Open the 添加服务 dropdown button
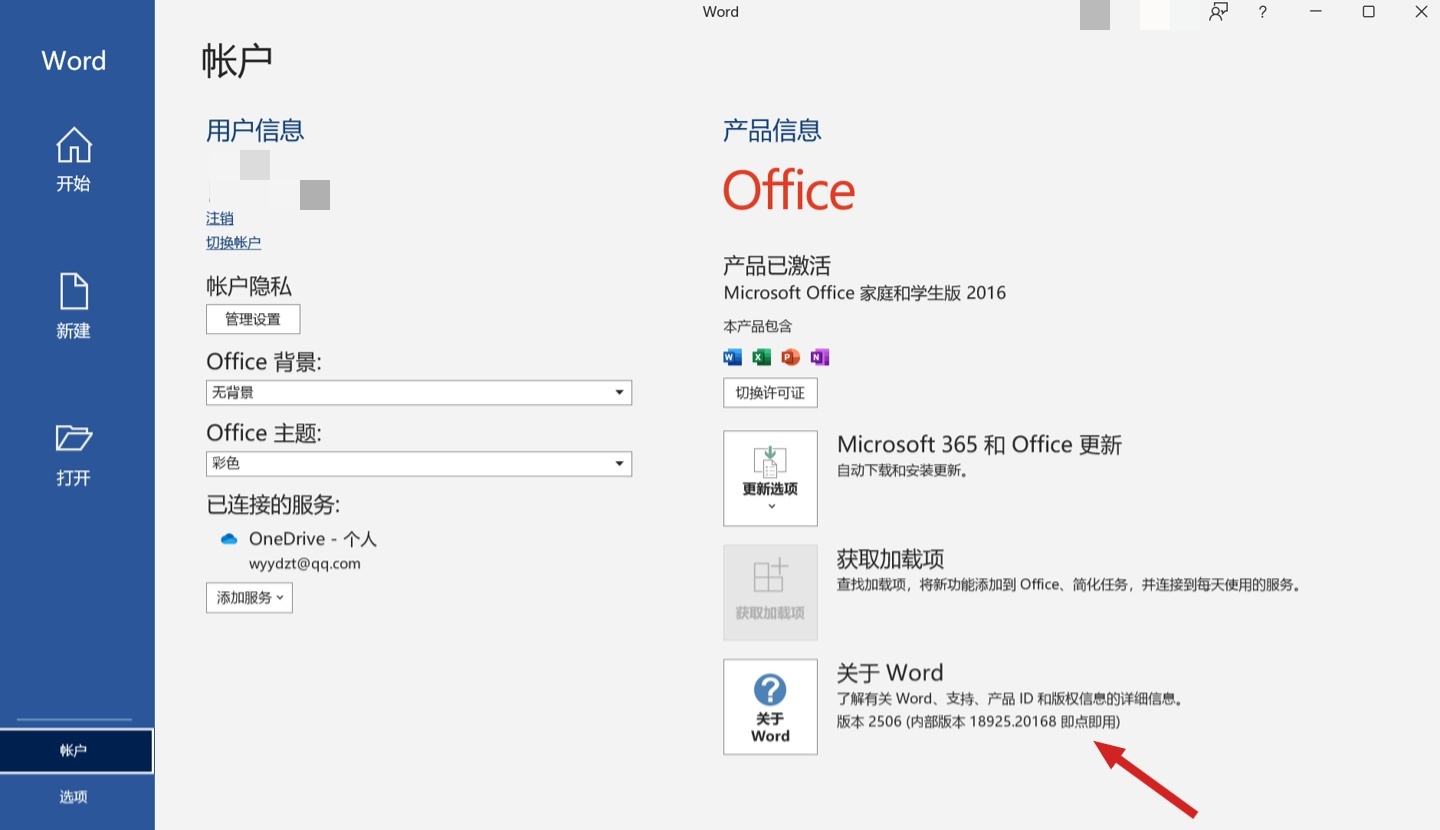This screenshot has width=1440, height=830. 249,598
